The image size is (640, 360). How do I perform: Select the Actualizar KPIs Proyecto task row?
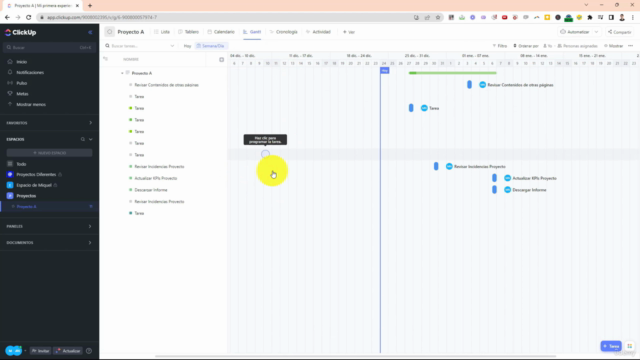156,178
